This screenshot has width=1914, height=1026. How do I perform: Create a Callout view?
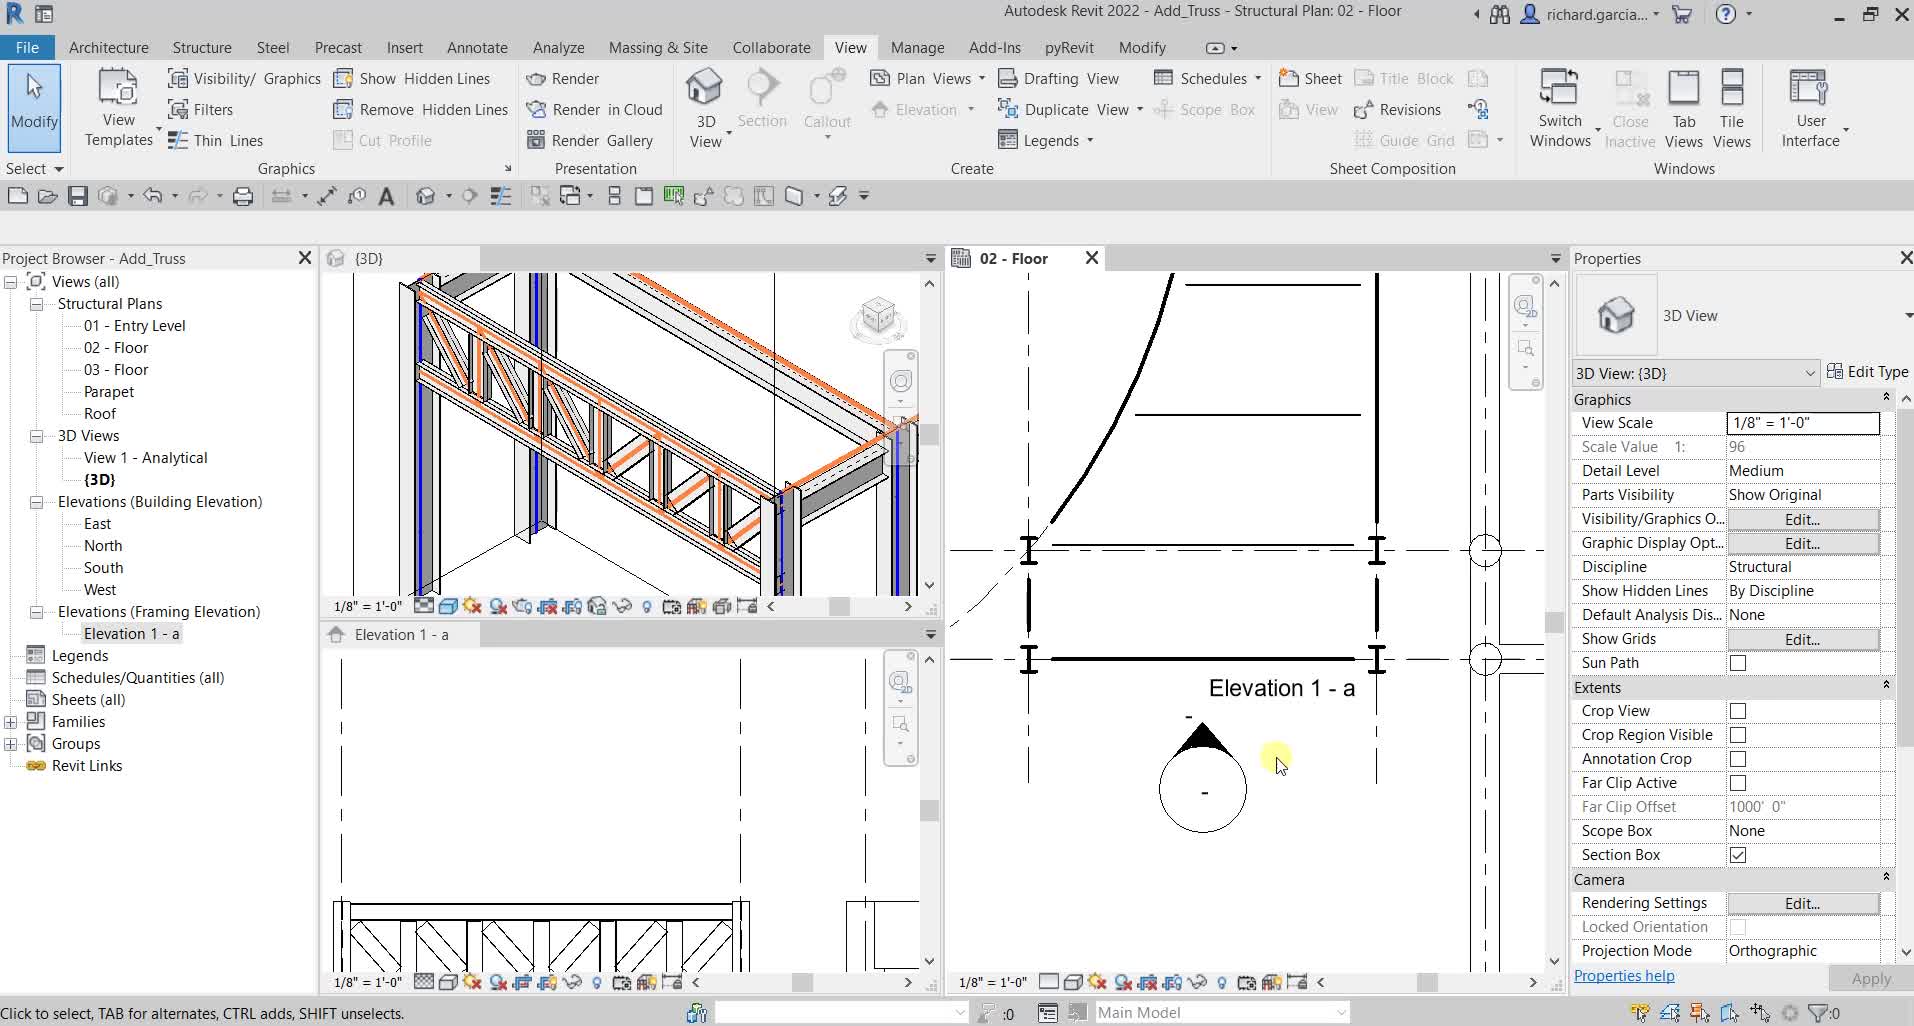826,100
